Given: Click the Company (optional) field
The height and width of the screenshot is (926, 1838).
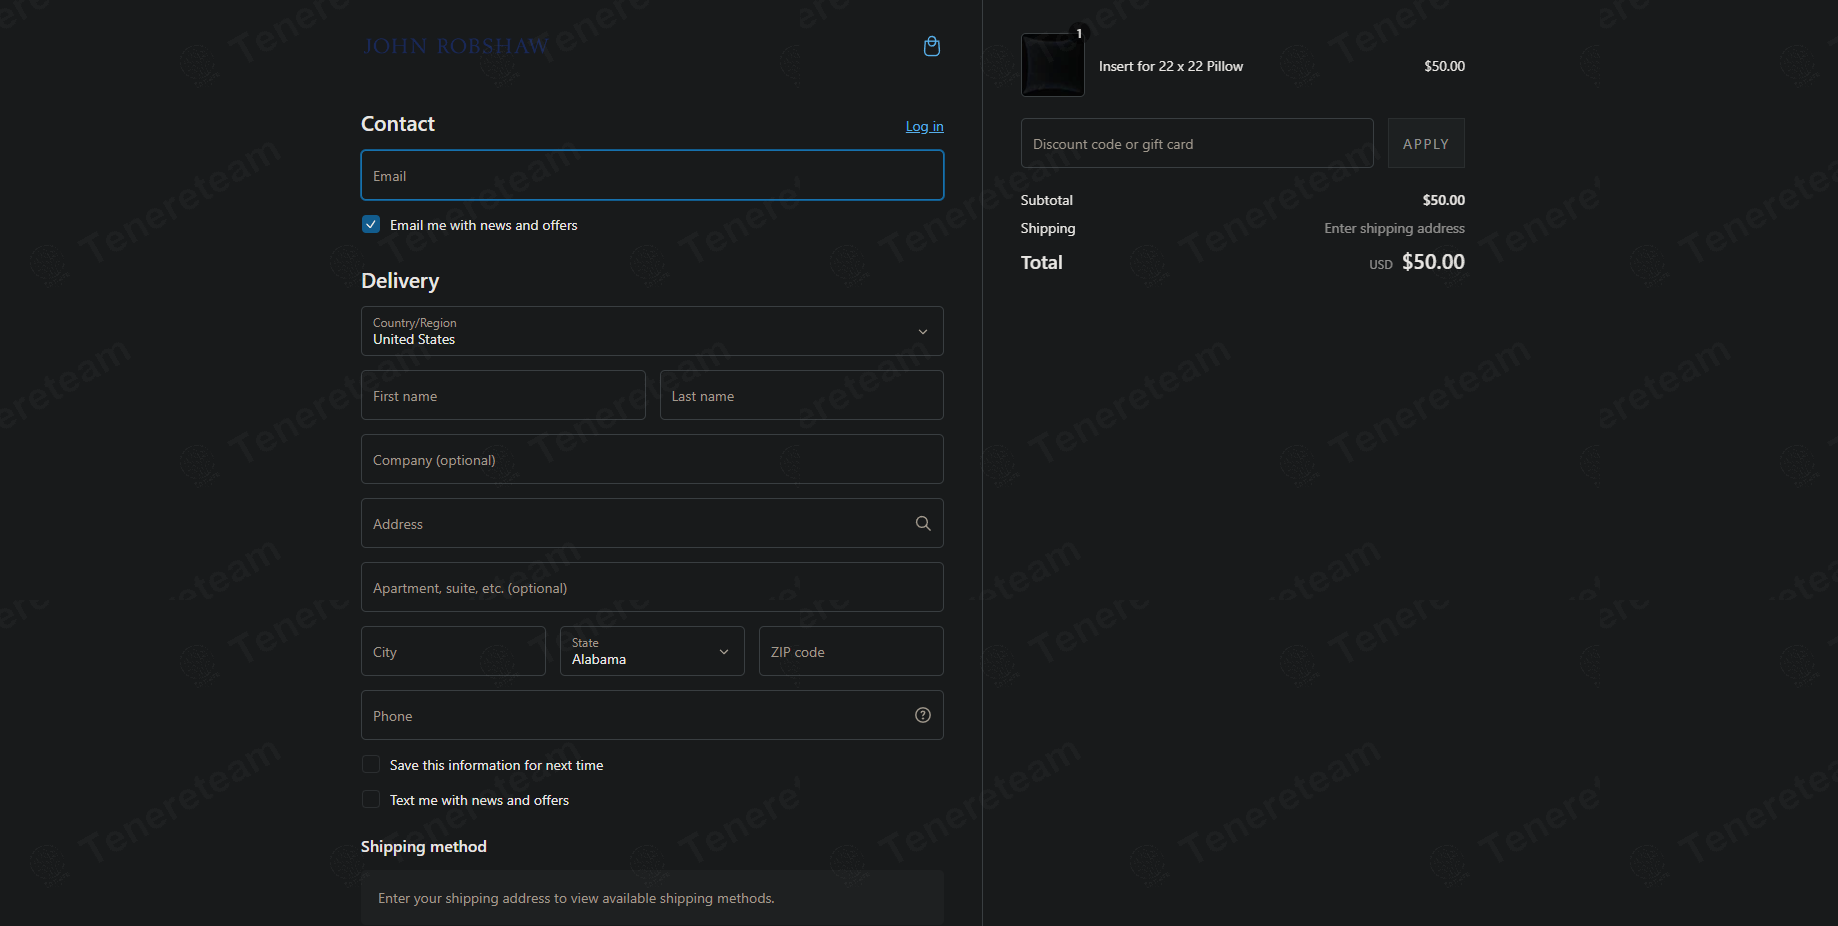Looking at the screenshot, I should pyautogui.click(x=652, y=459).
